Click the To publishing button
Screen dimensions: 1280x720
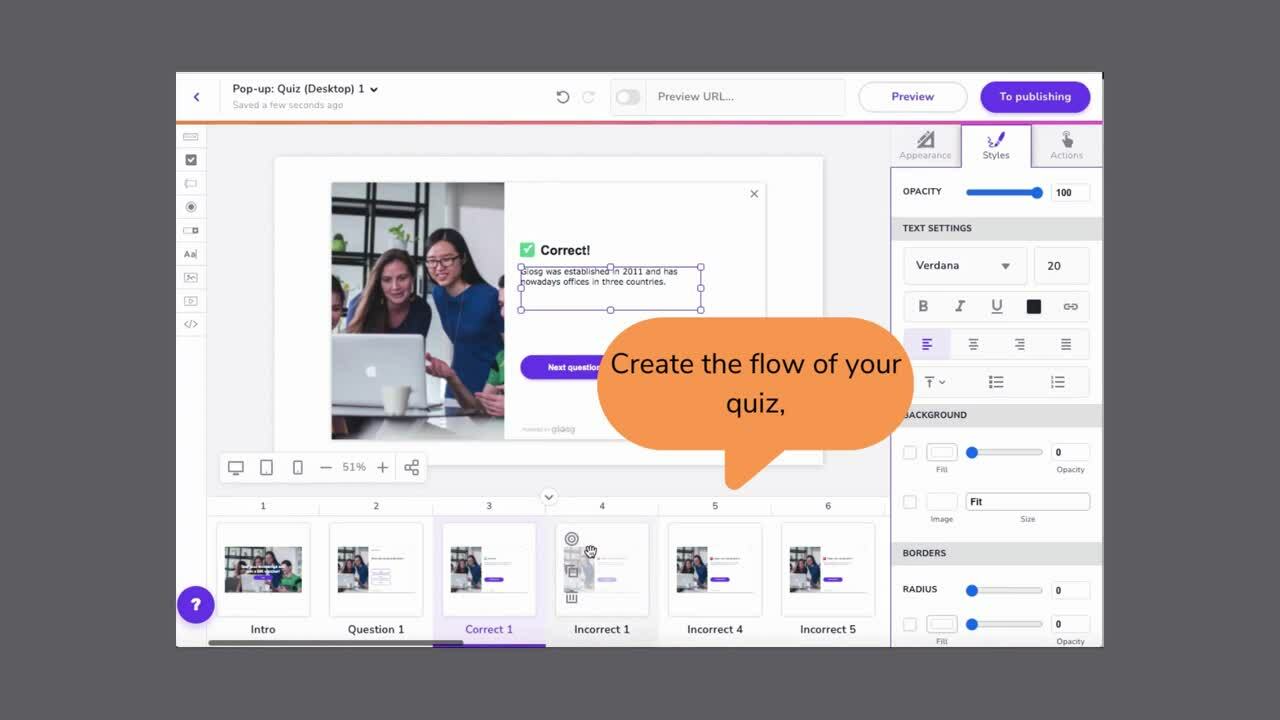tap(1035, 97)
